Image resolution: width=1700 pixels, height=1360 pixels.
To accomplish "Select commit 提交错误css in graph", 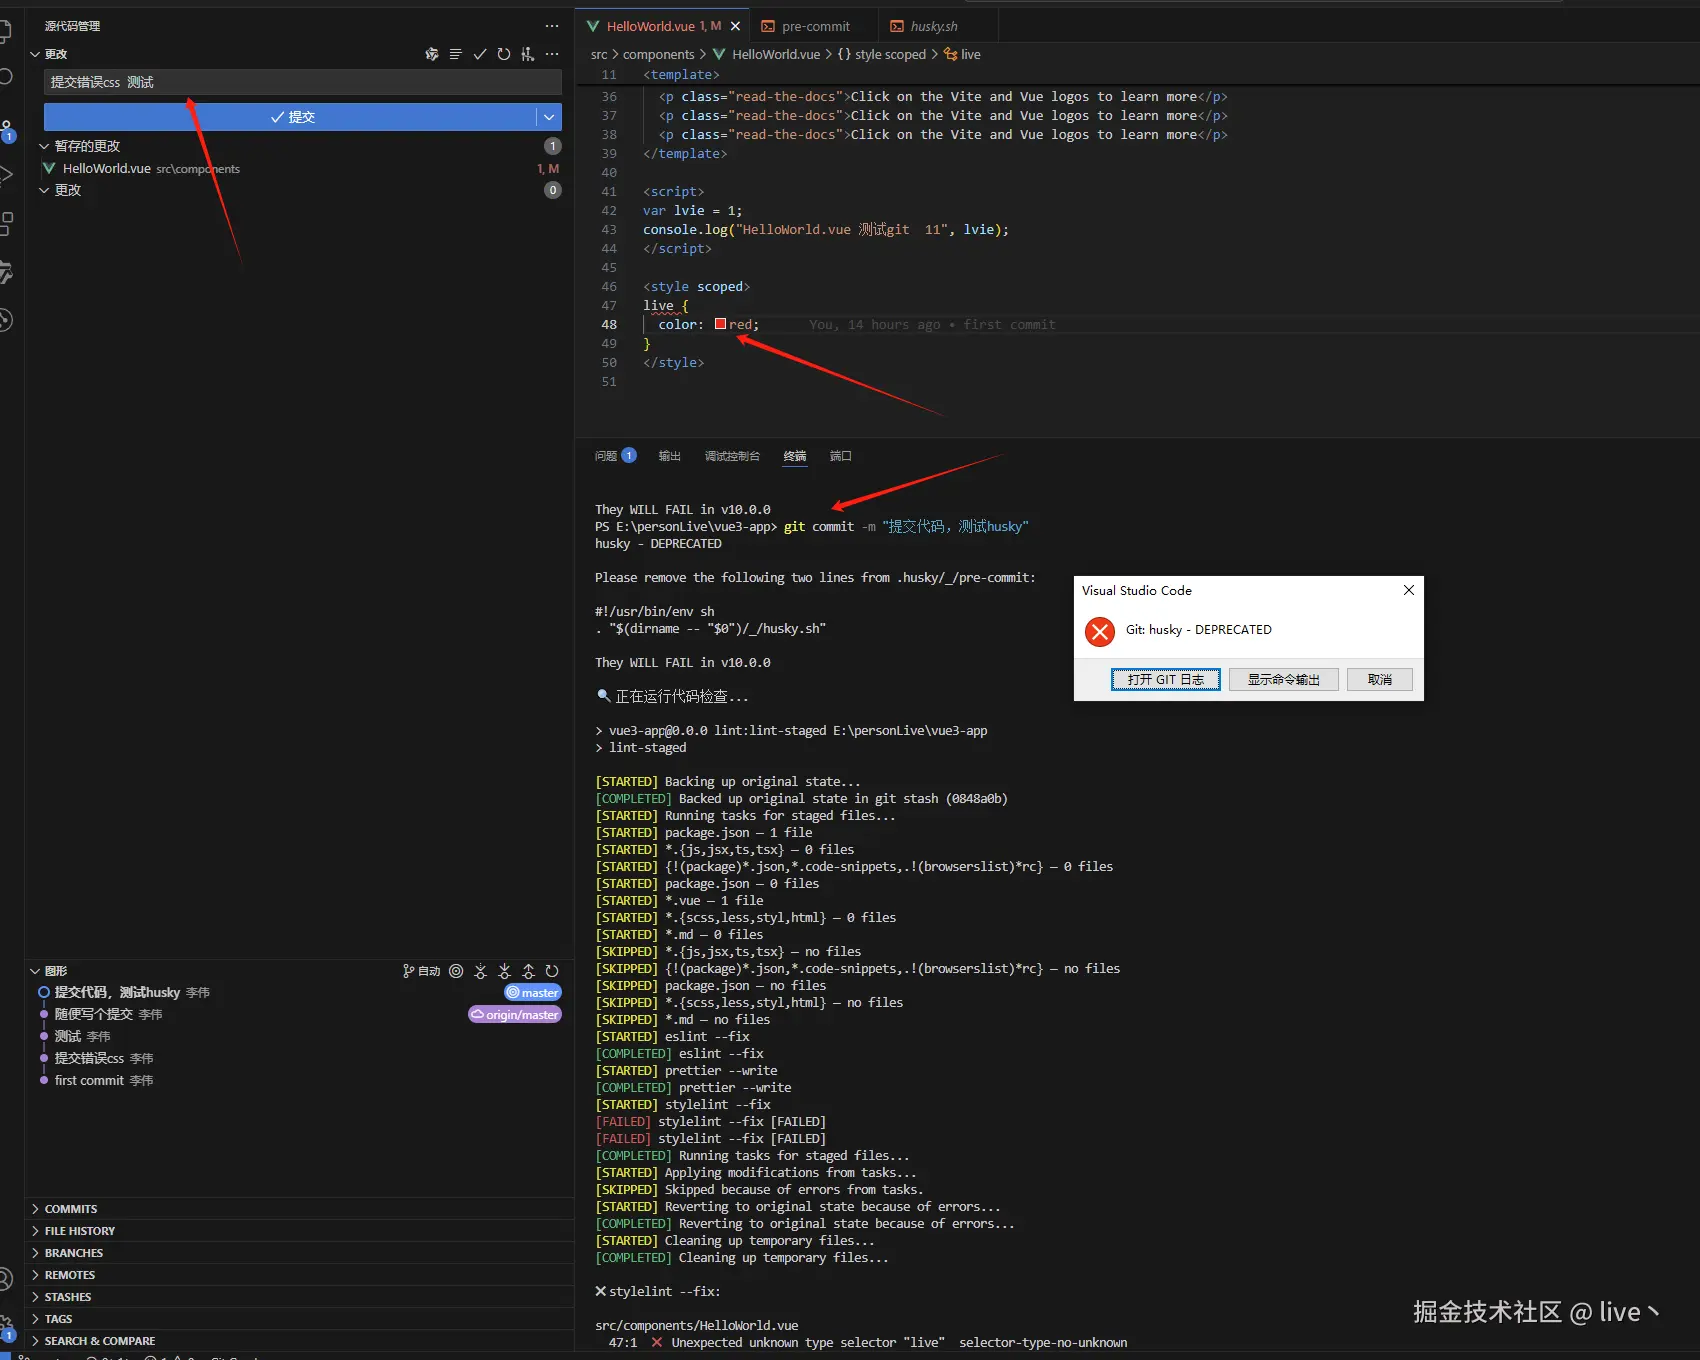I will 300,1059.
